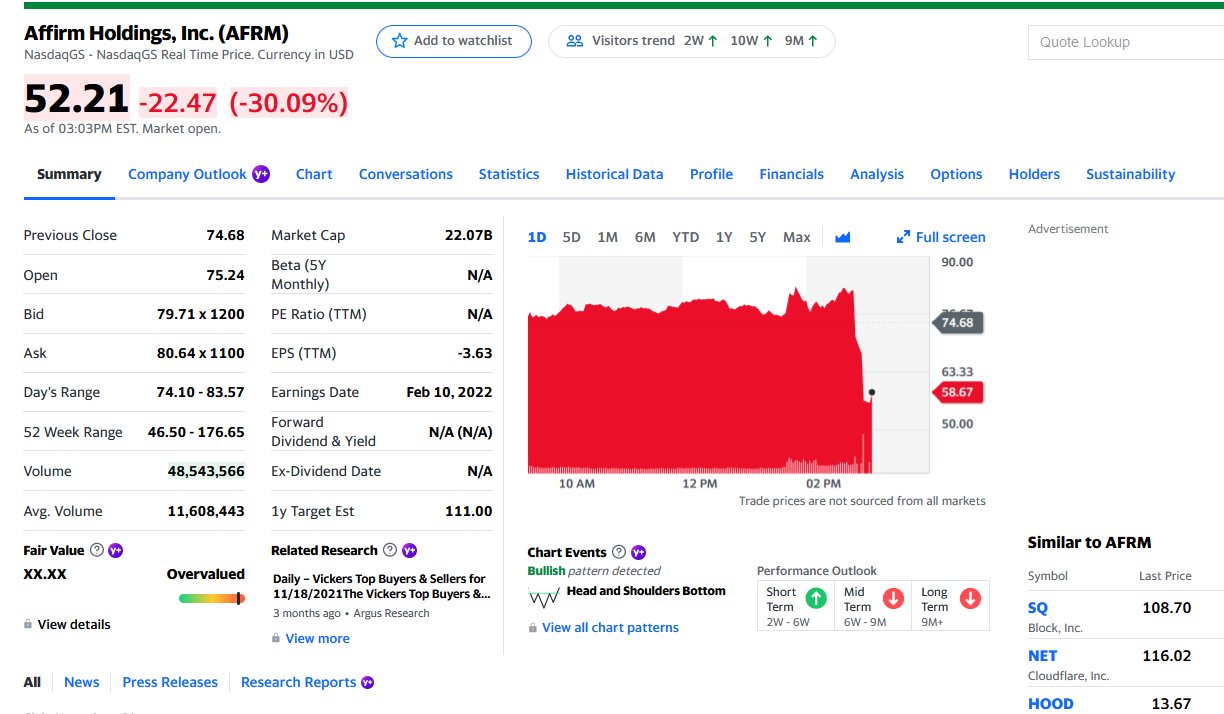Filter the feed by Research Reports
The height and width of the screenshot is (714, 1224).
(299, 682)
